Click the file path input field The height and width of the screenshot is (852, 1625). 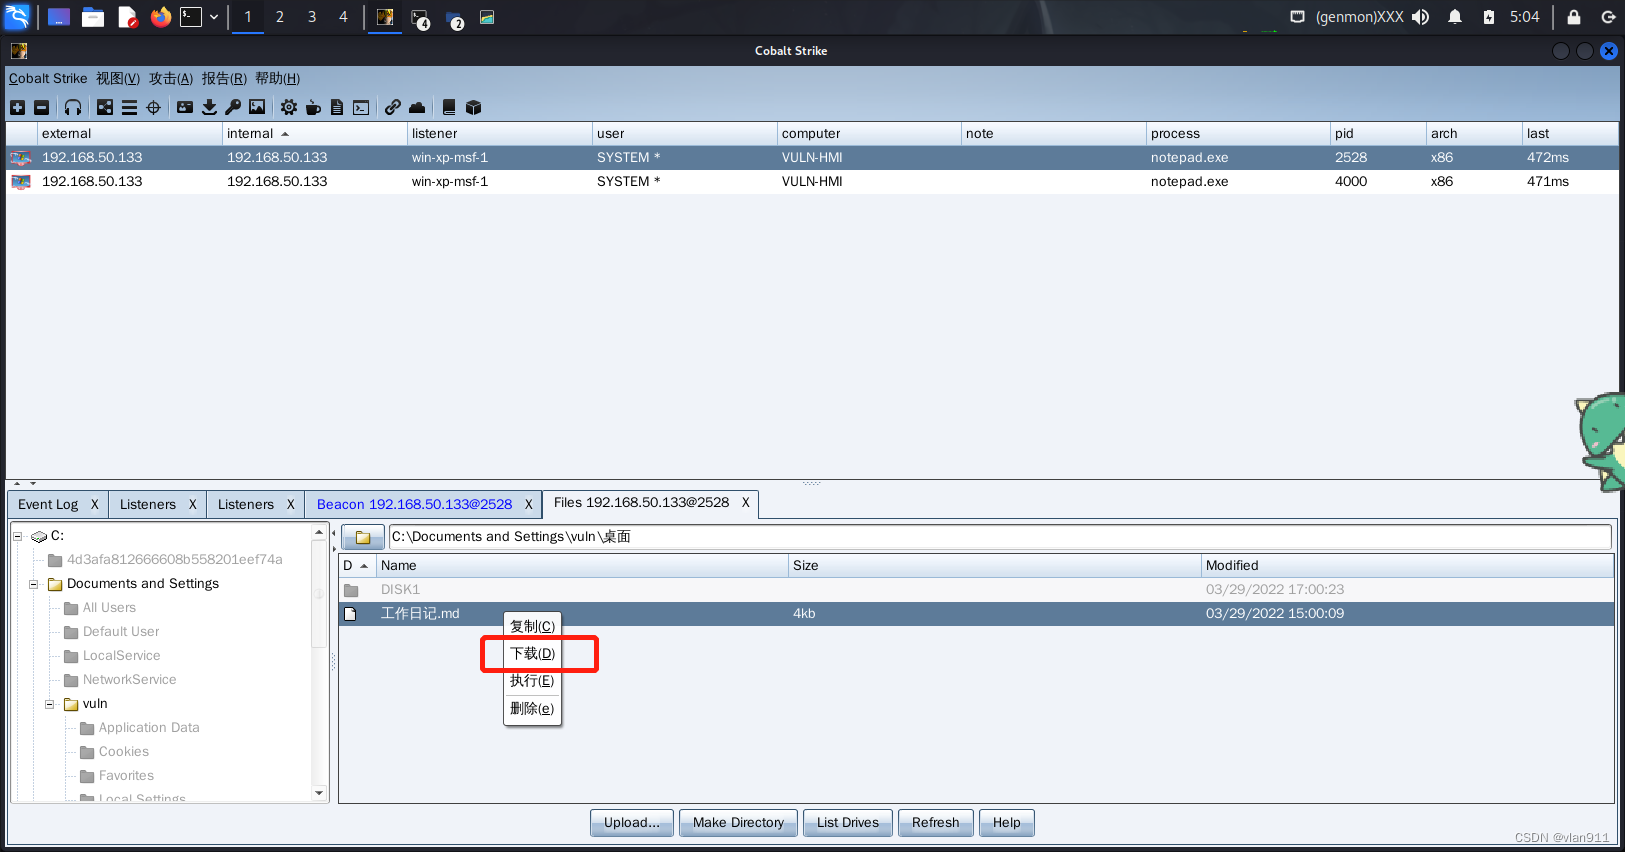[1000, 537]
